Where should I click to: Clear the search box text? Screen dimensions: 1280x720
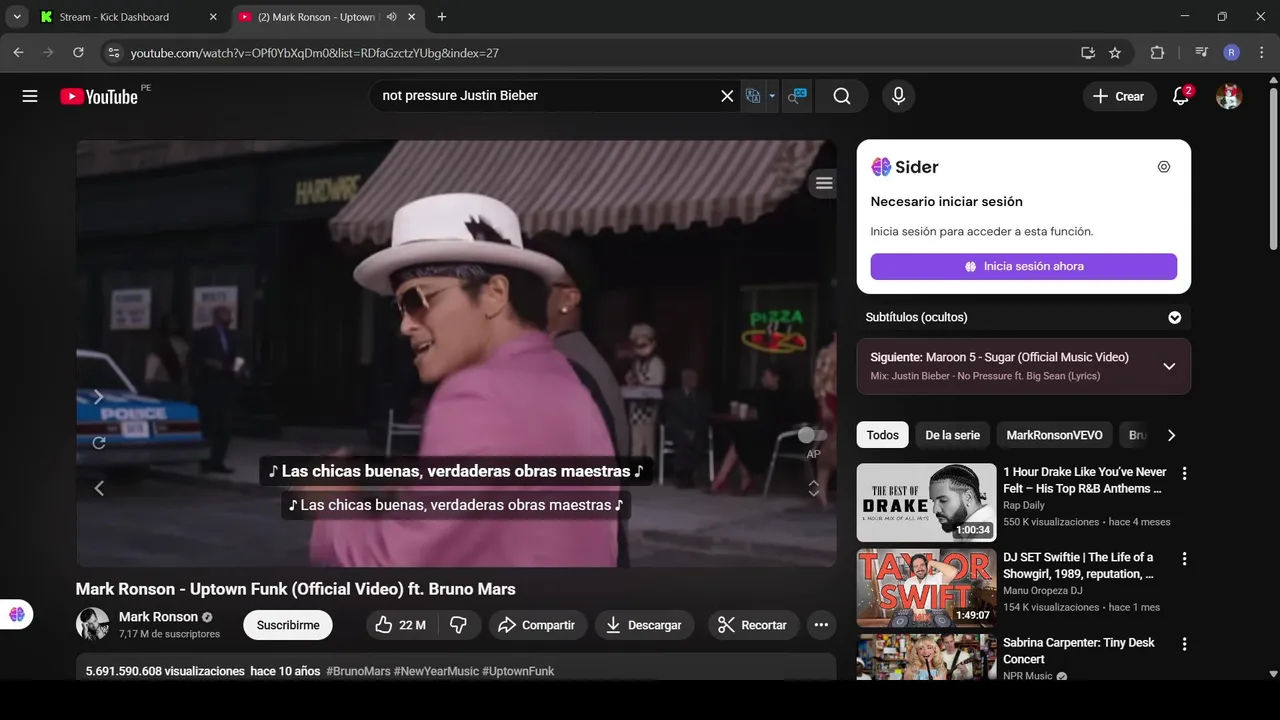click(727, 96)
